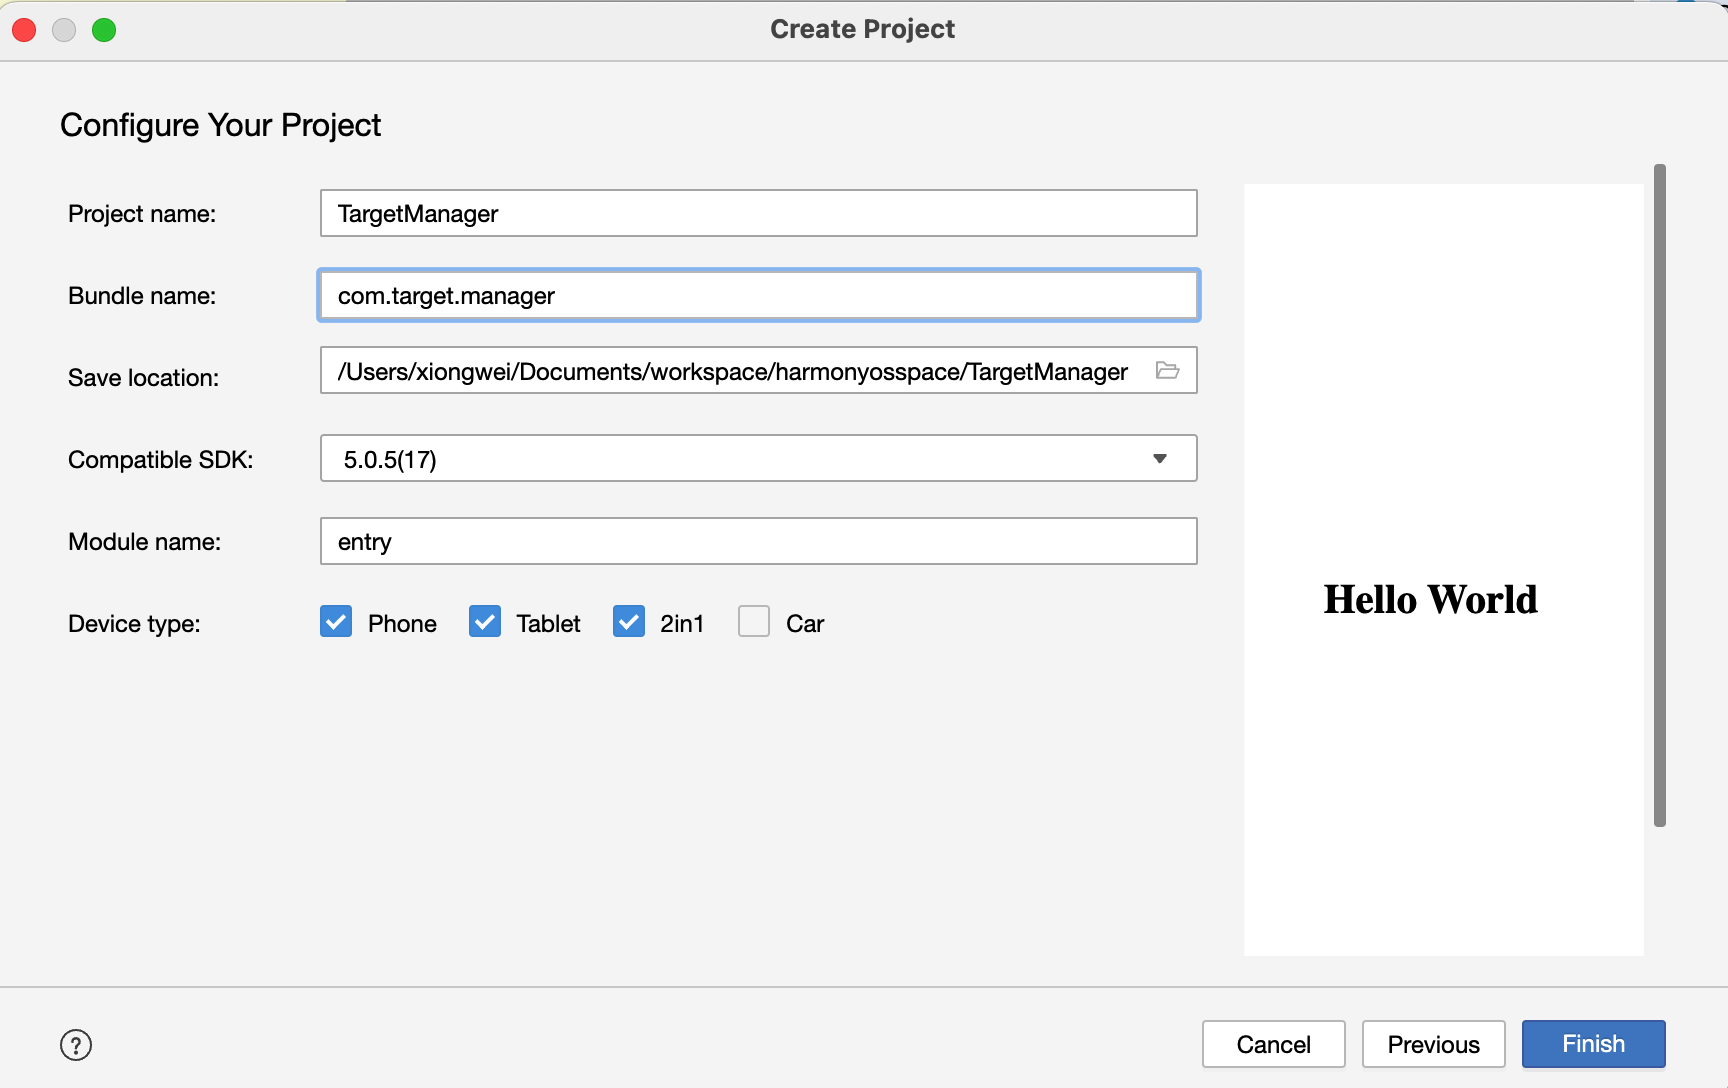Click the folder browse icon in Save location
The height and width of the screenshot is (1088, 1728).
click(x=1167, y=371)
